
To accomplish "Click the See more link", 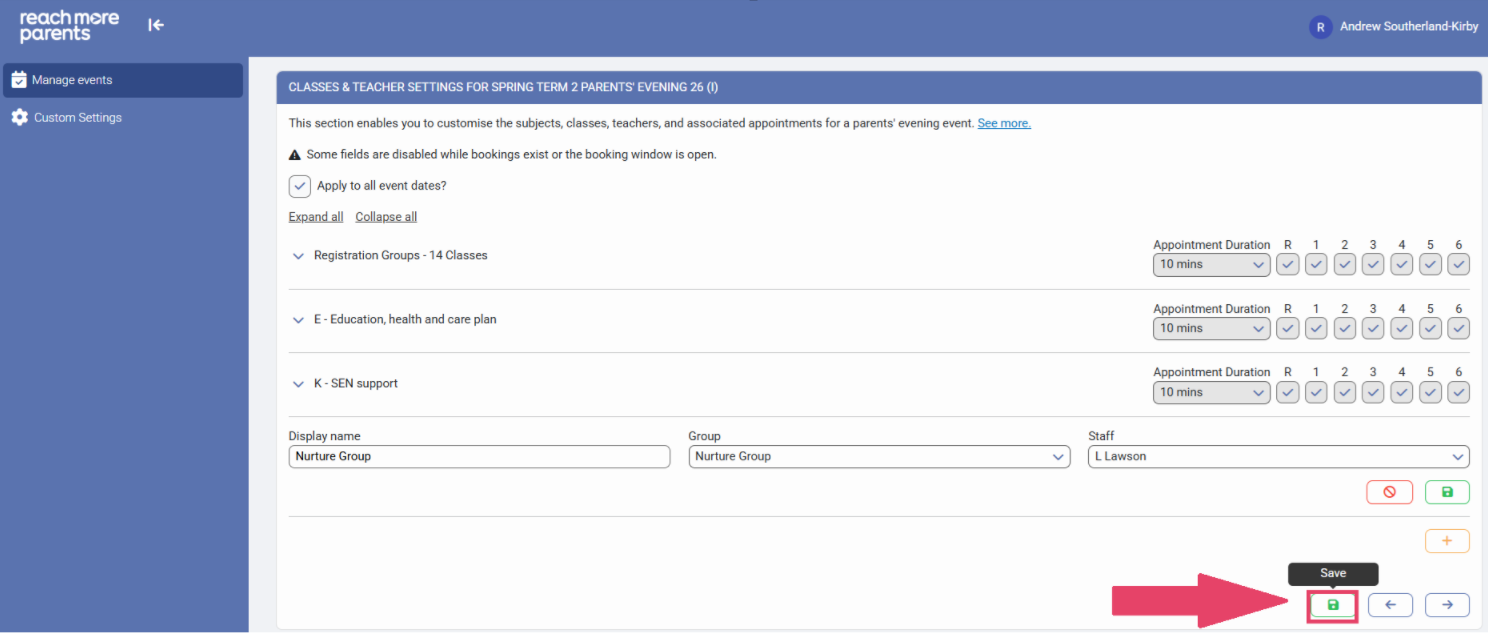I will click(1003, 124).
